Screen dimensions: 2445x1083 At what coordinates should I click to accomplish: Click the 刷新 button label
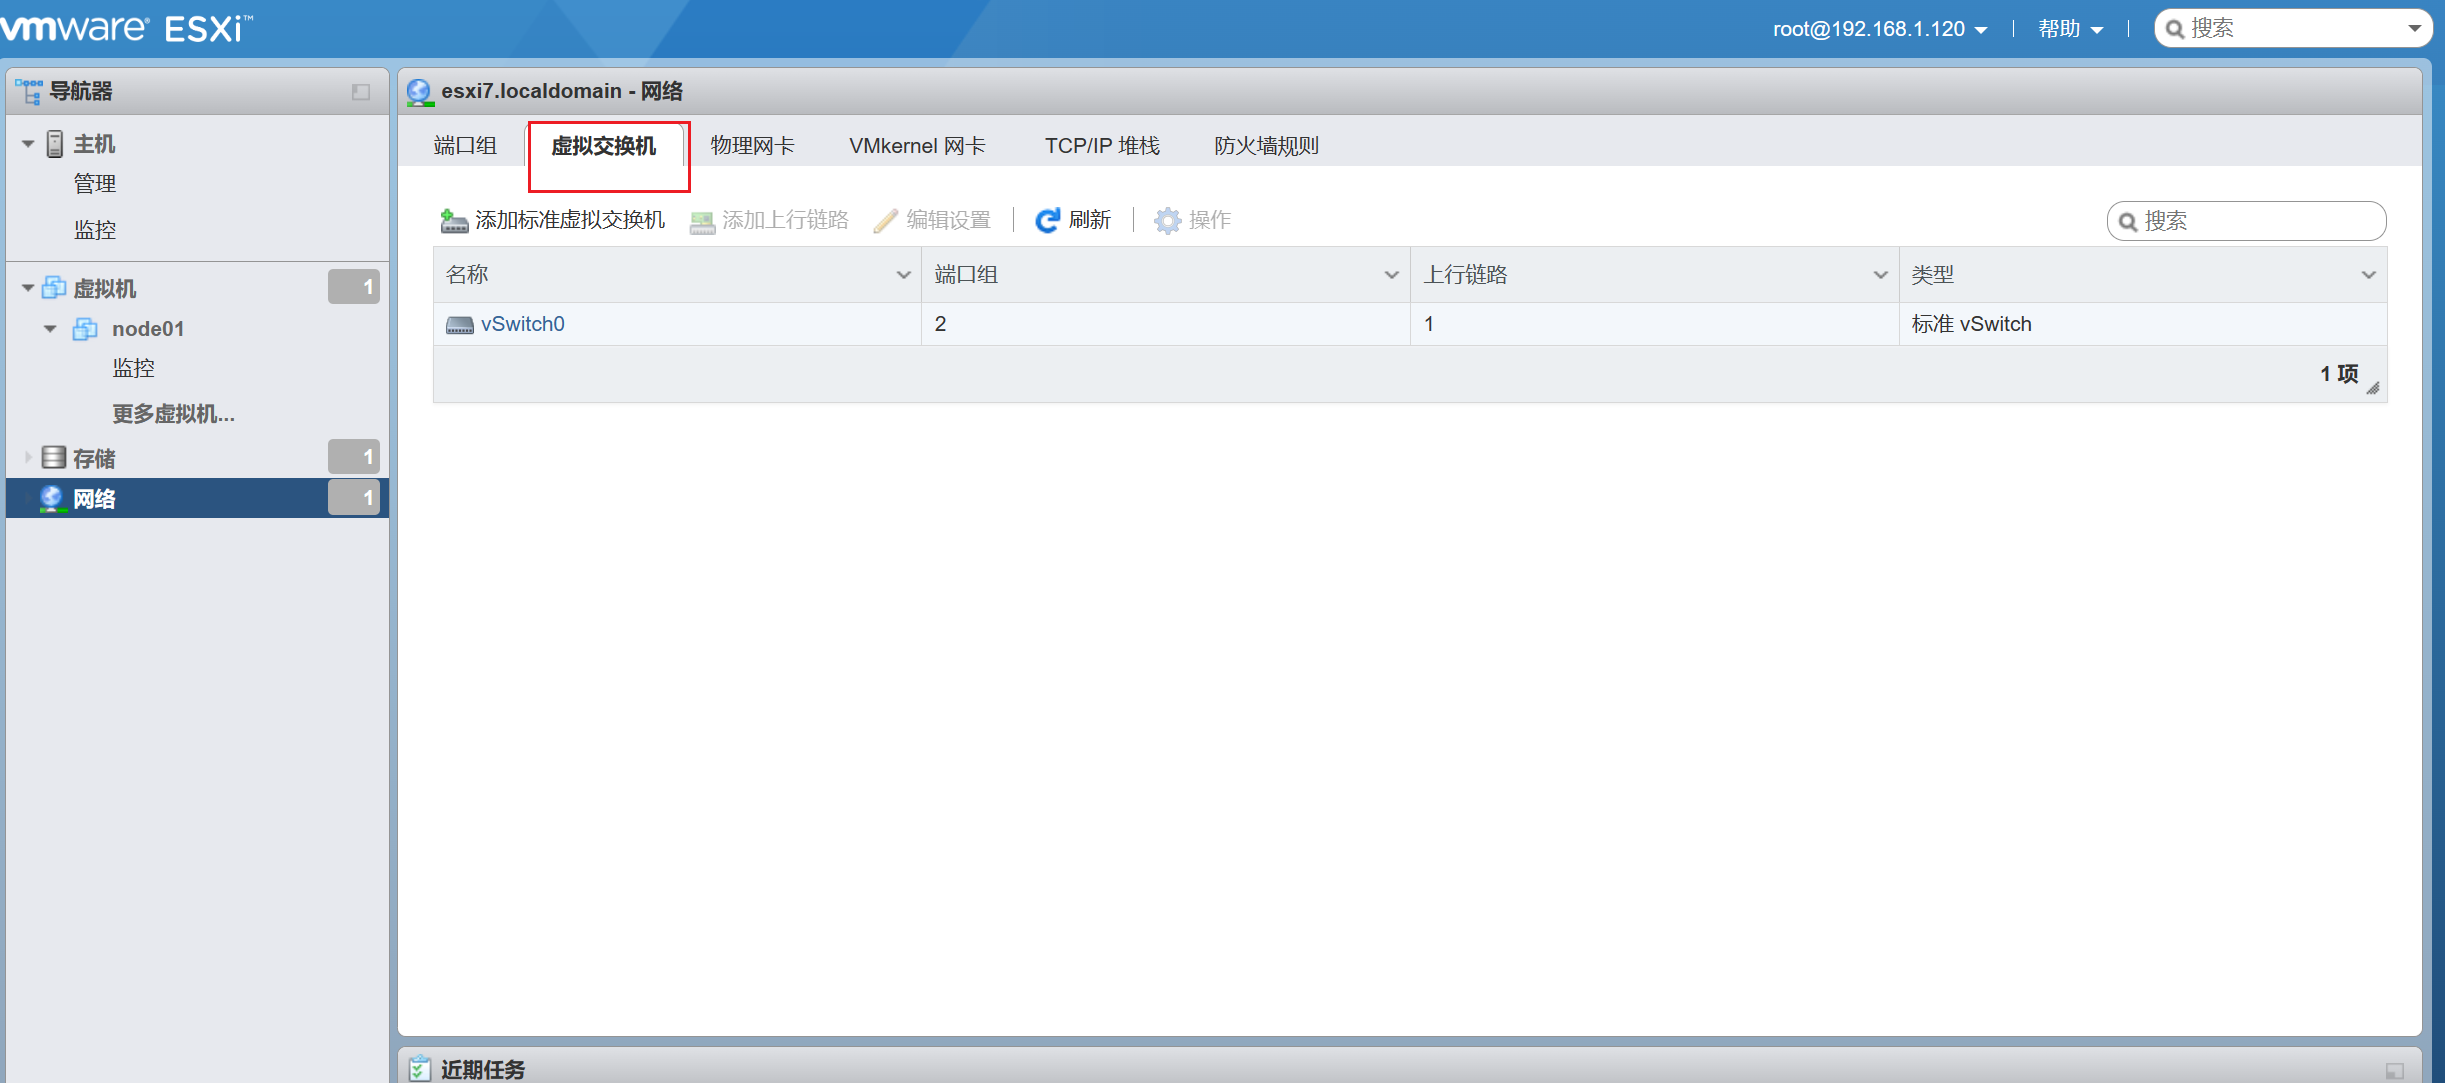coord(1090,220)
